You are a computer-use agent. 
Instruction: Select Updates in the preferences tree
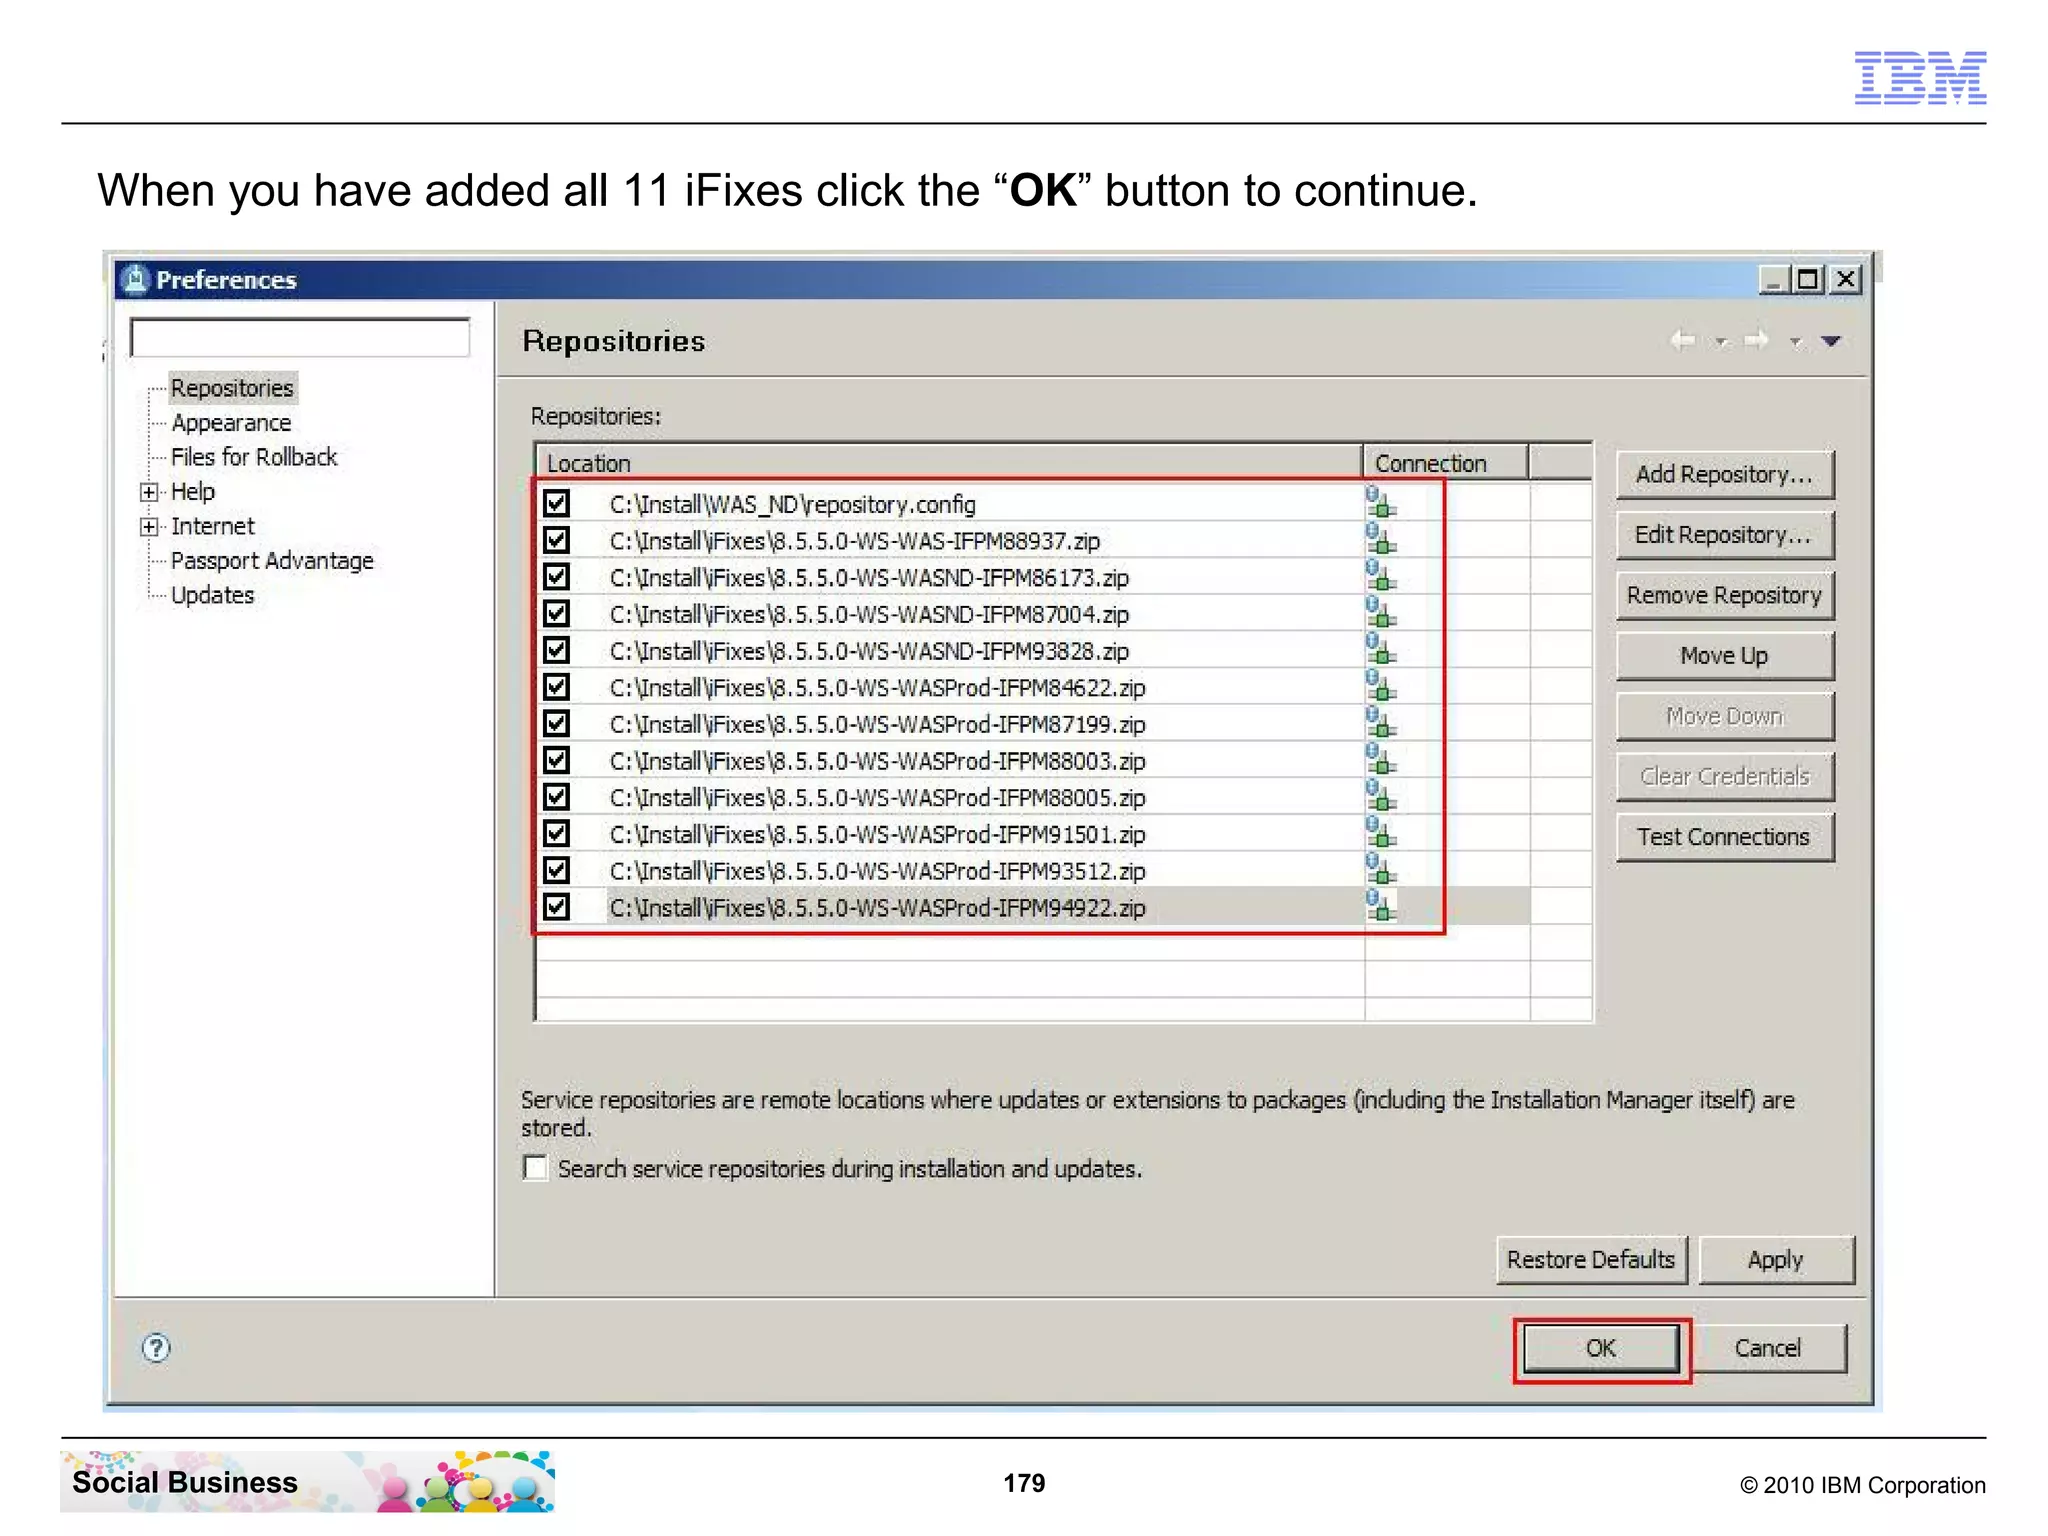tap(212, 595)
